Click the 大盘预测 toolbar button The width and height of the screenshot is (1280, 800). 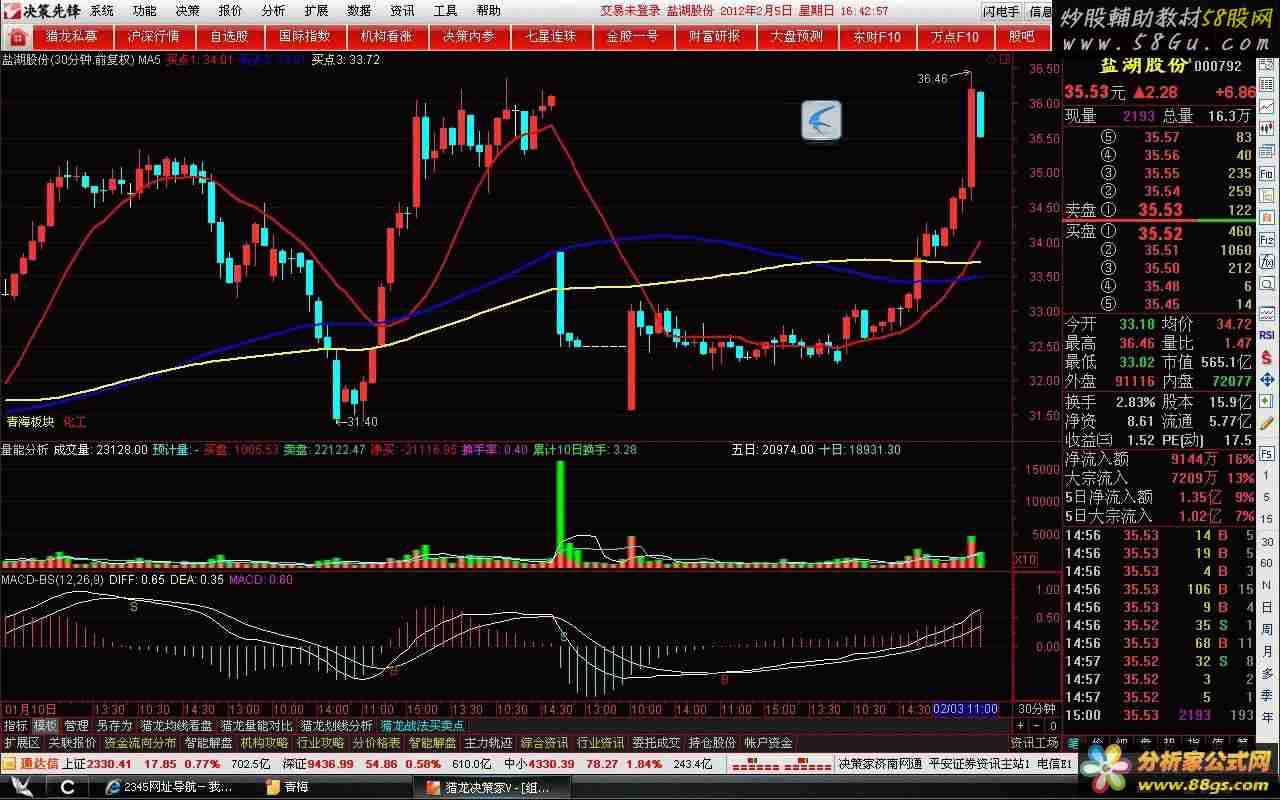(796, 37)
